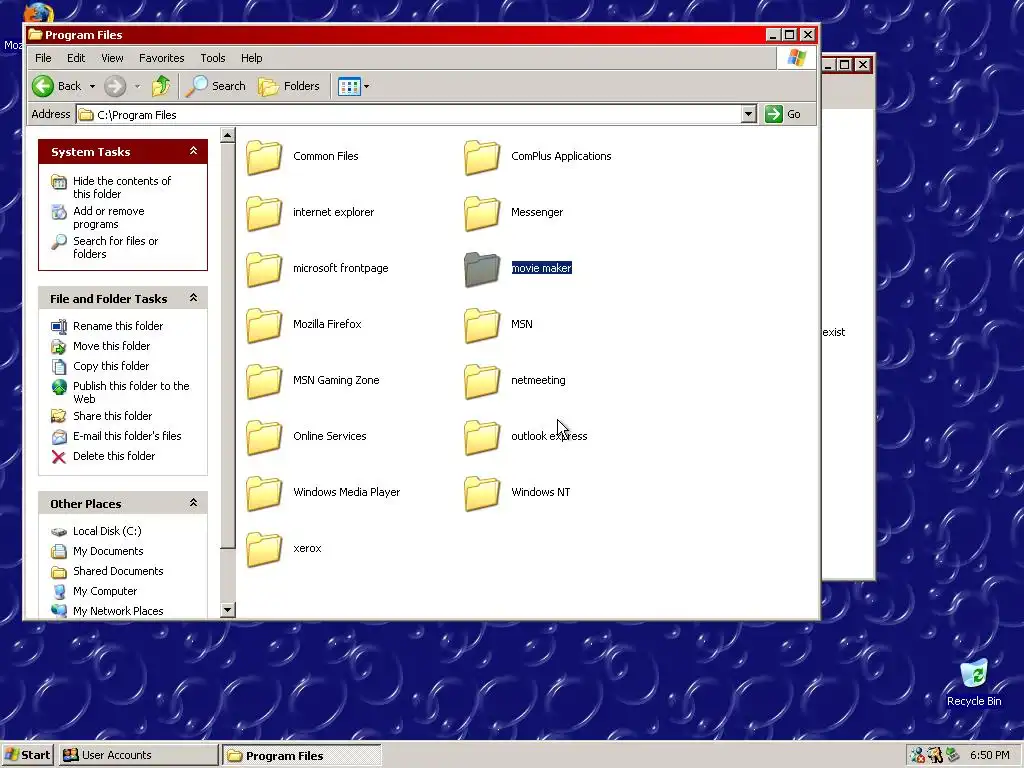
Task: Click the Up one level folder icon
Action: (161, 86)
